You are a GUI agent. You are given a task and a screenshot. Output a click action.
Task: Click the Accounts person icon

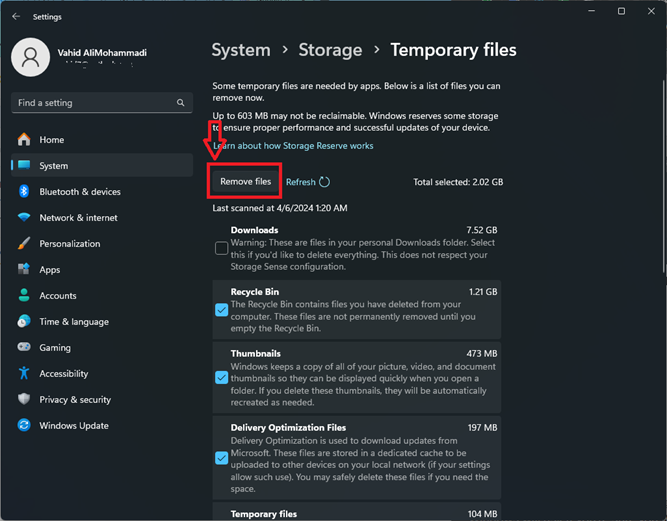[x=24, y=295]
